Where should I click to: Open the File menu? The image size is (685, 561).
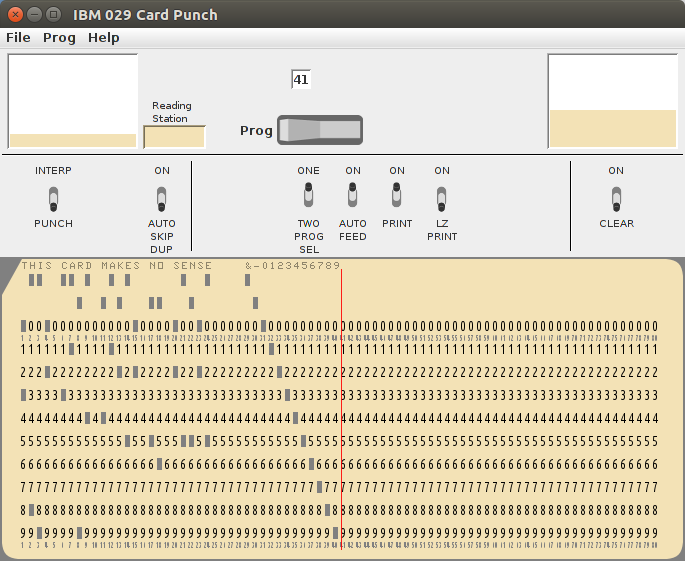click(18, 38)
